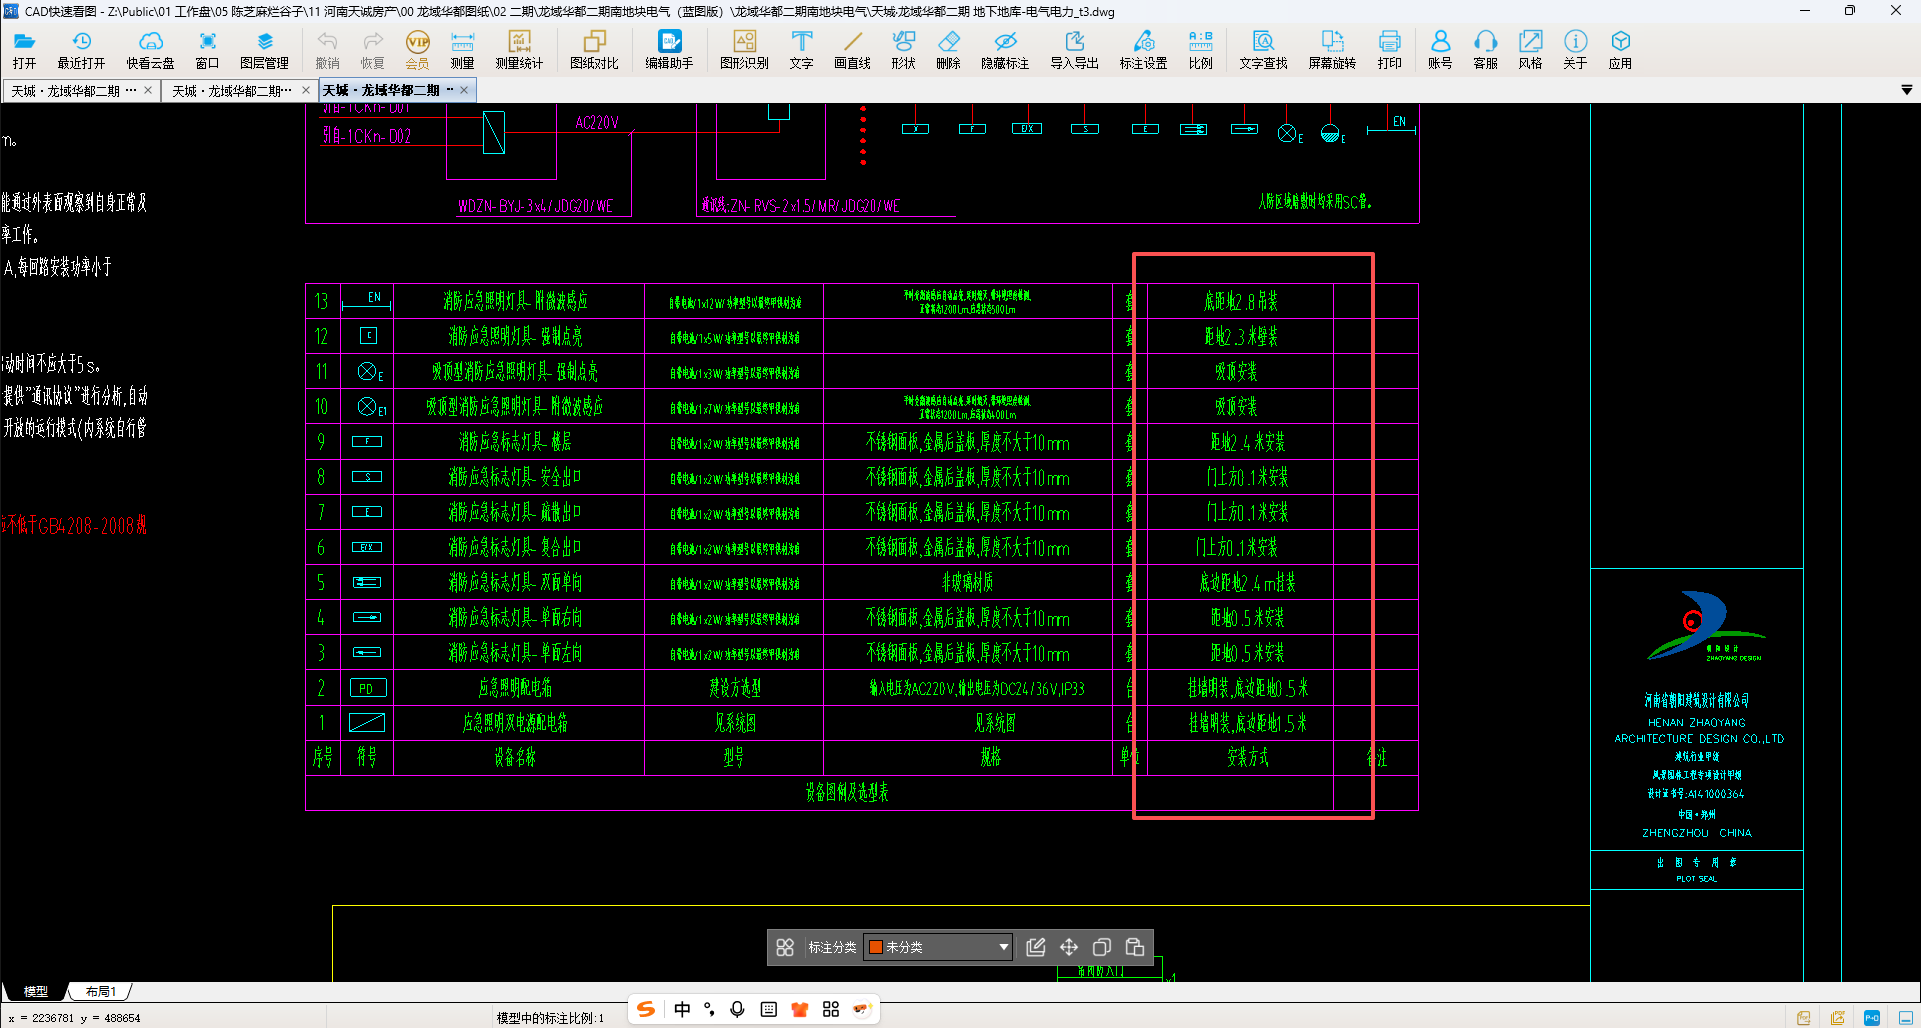Click the 打印 print icon

coord(1389,49)
